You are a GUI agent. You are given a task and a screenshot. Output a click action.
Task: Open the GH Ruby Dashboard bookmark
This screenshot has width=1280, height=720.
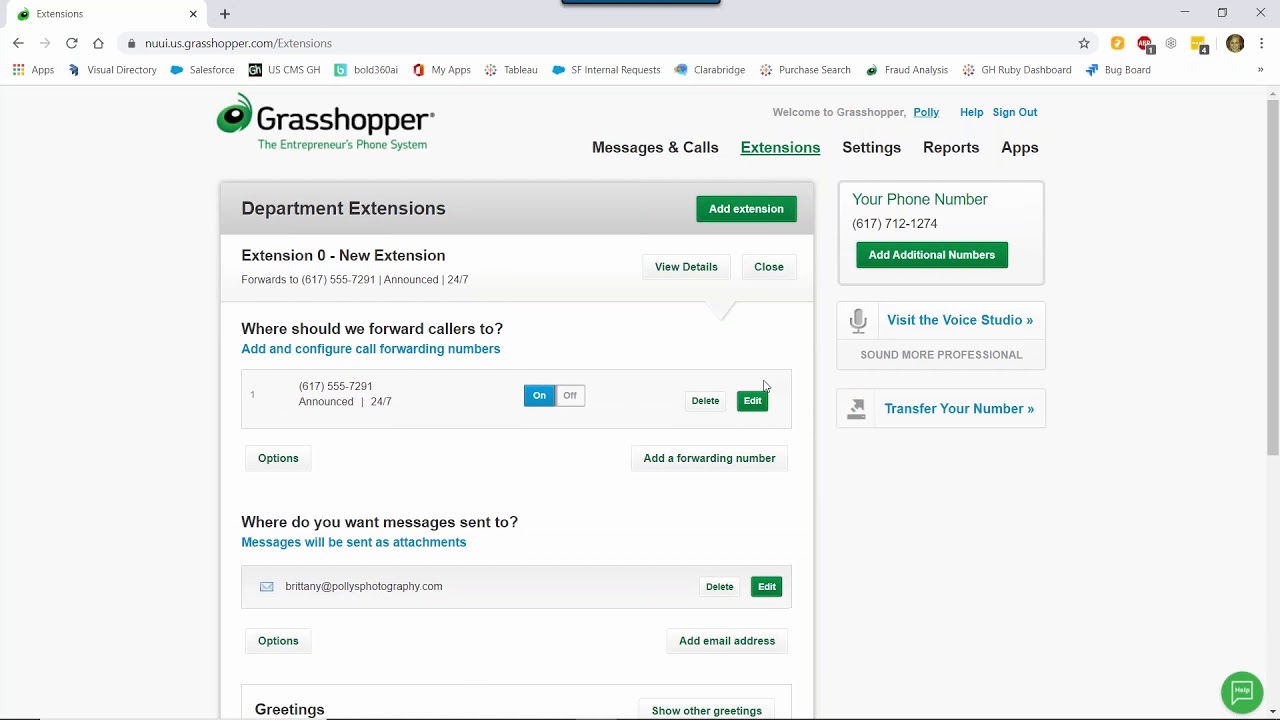pyautogui.click(x=1016, y=70)
